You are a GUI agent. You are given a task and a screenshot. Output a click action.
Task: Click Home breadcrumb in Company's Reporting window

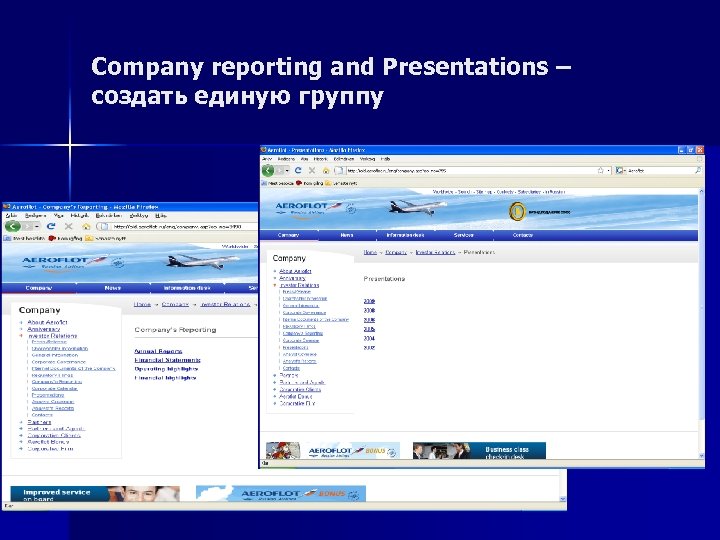coord(142,304)
